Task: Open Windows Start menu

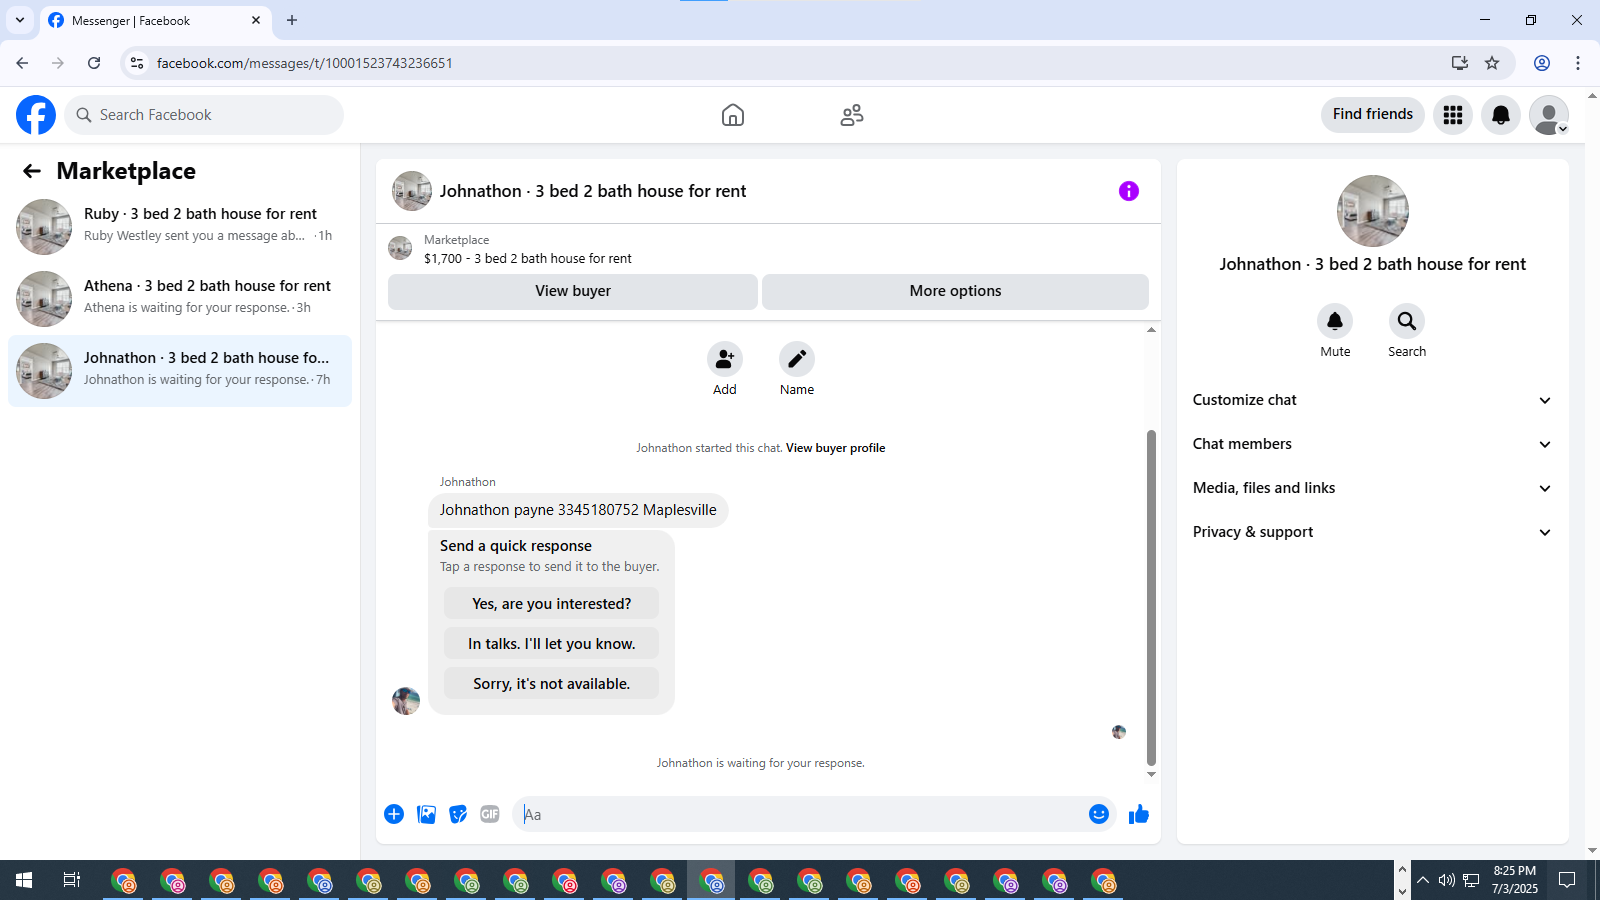Action: (x=24, y=880)
